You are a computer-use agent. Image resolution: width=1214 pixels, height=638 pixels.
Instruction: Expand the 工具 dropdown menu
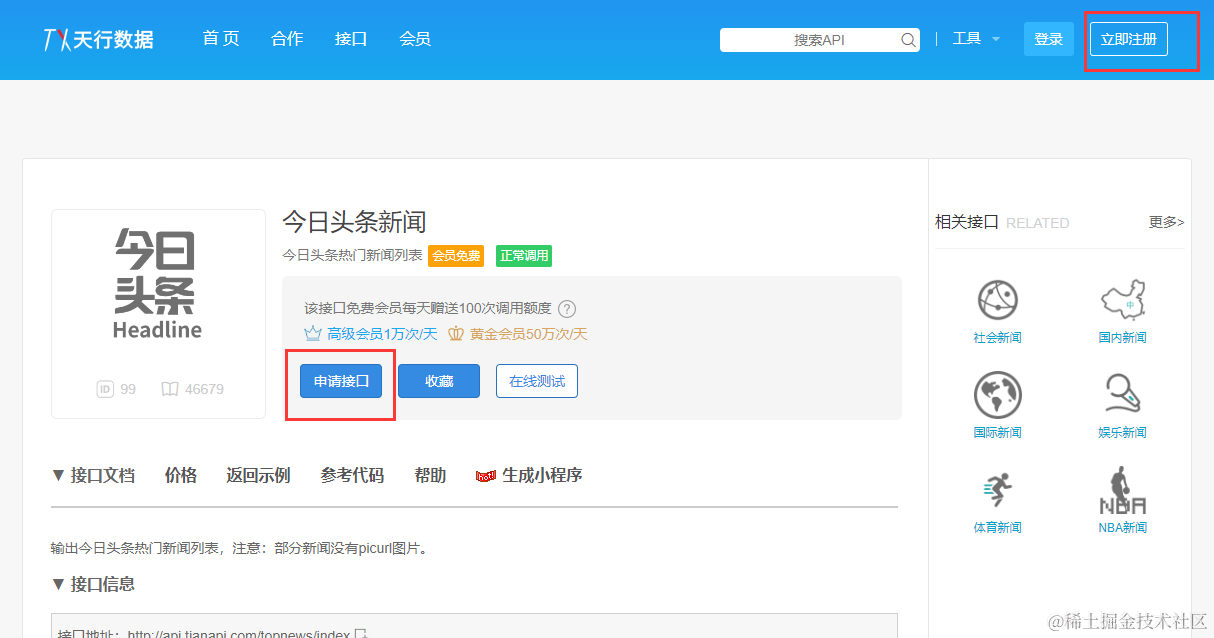[976, 39]
